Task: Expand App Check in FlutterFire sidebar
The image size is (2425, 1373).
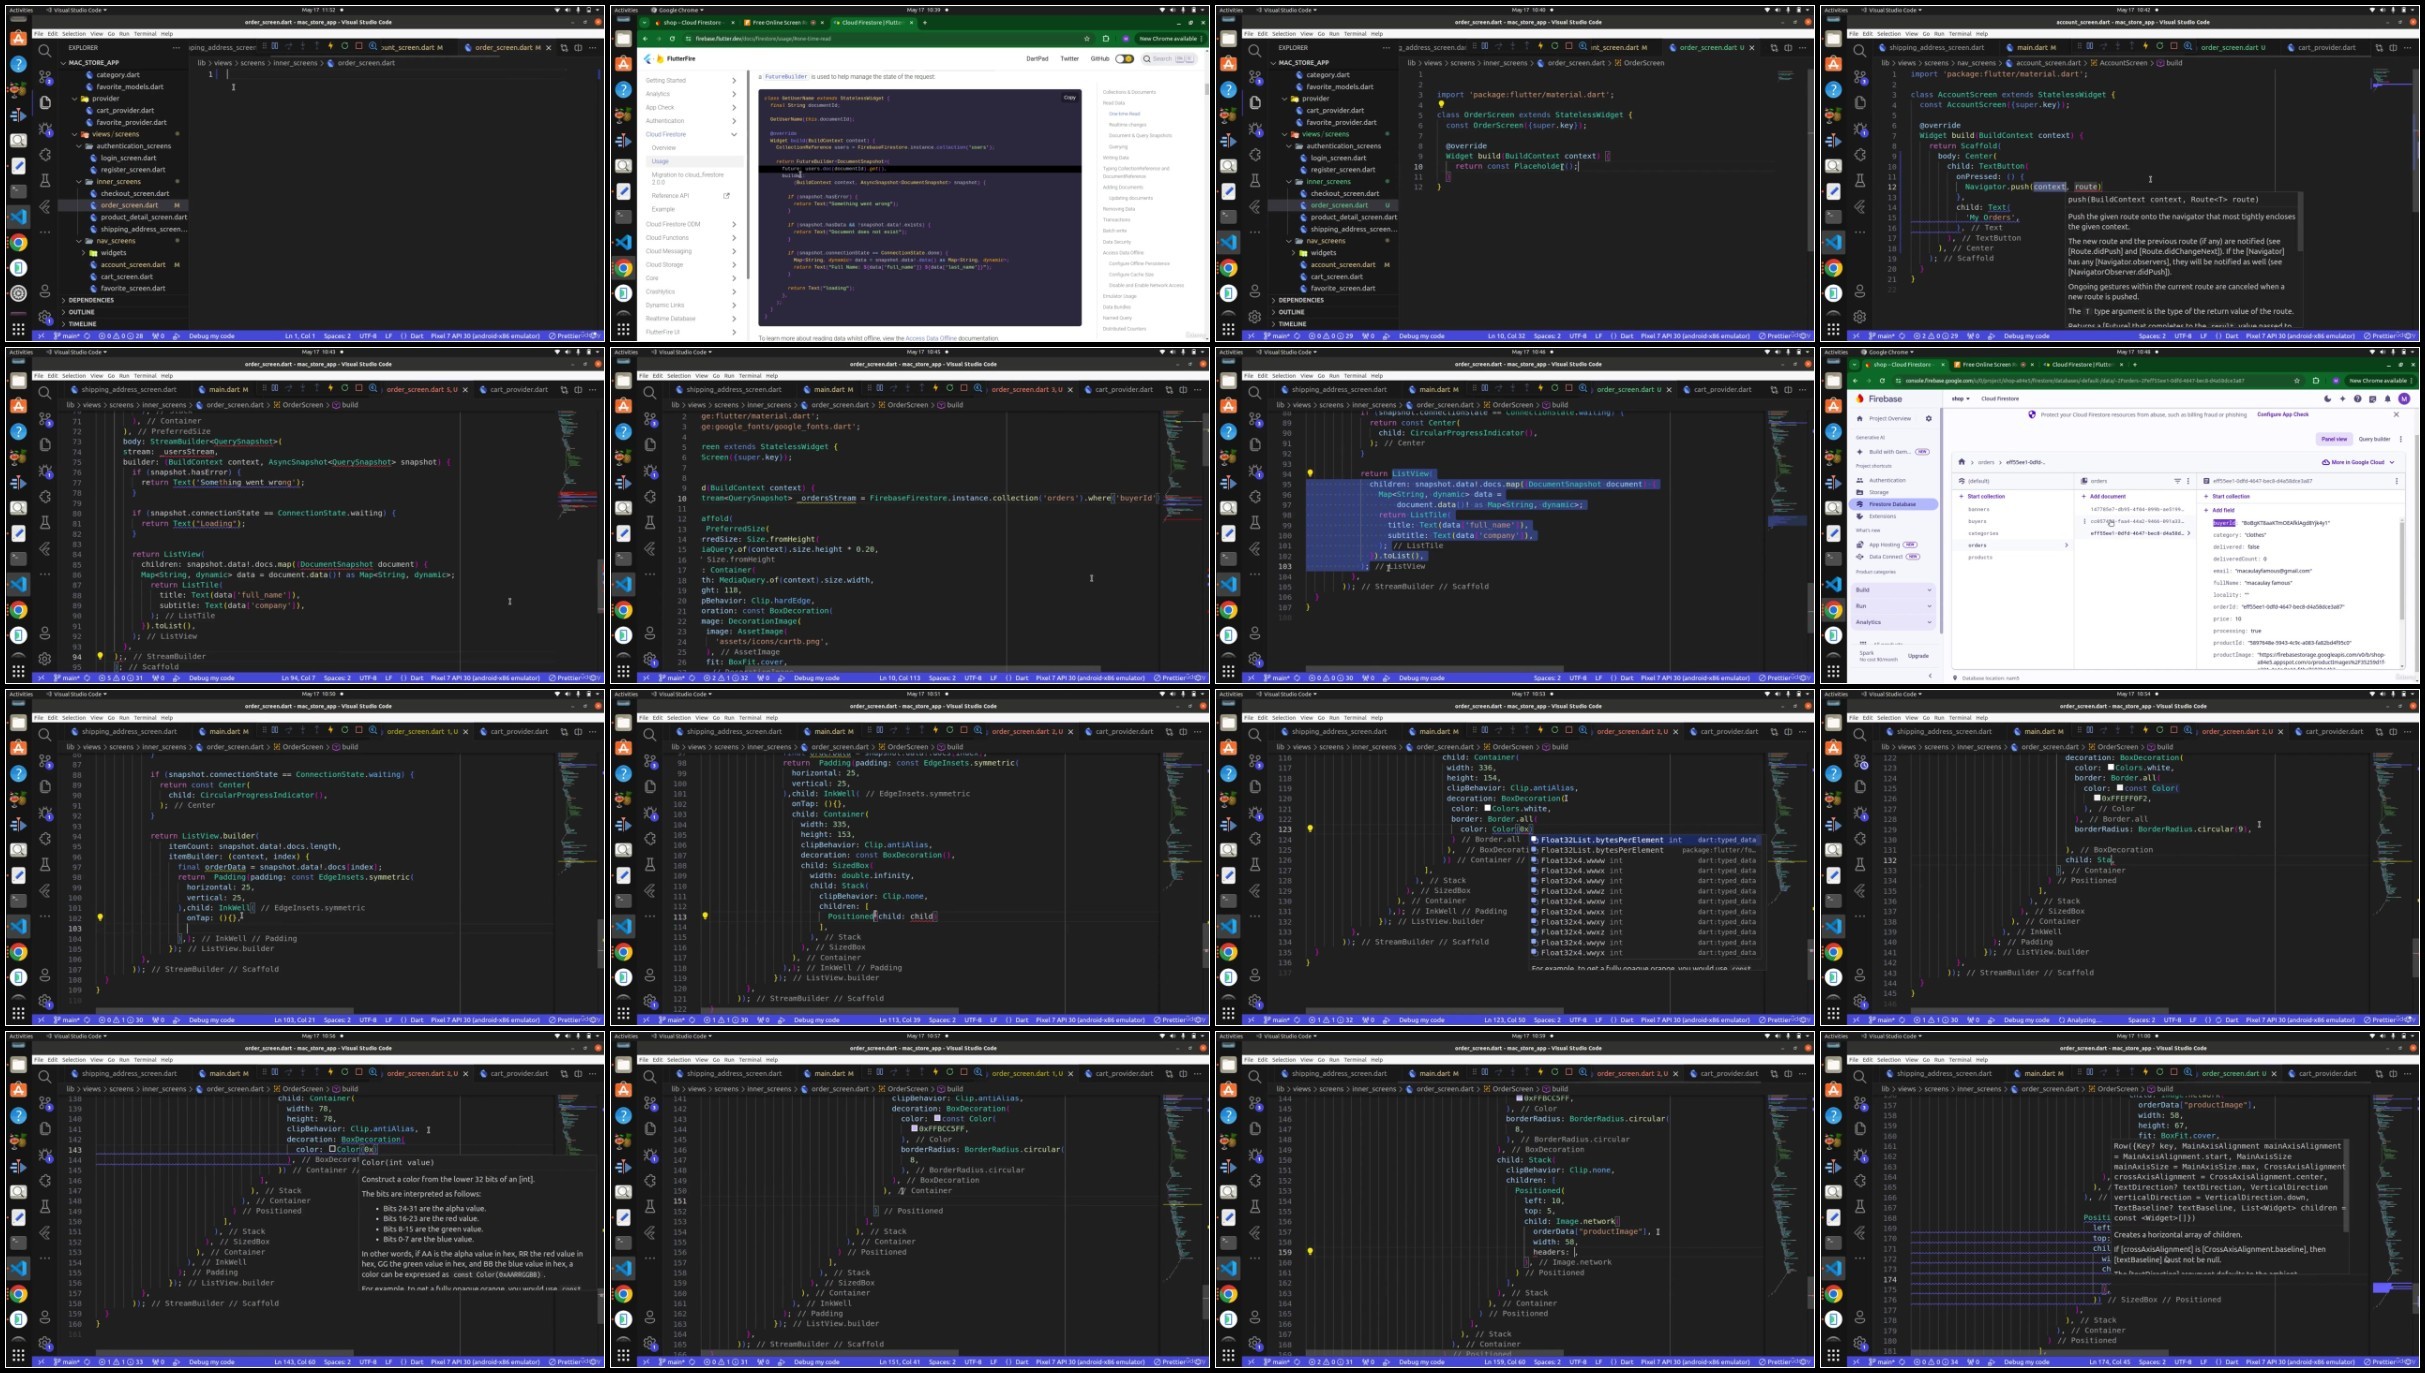Action: [733, 107]
